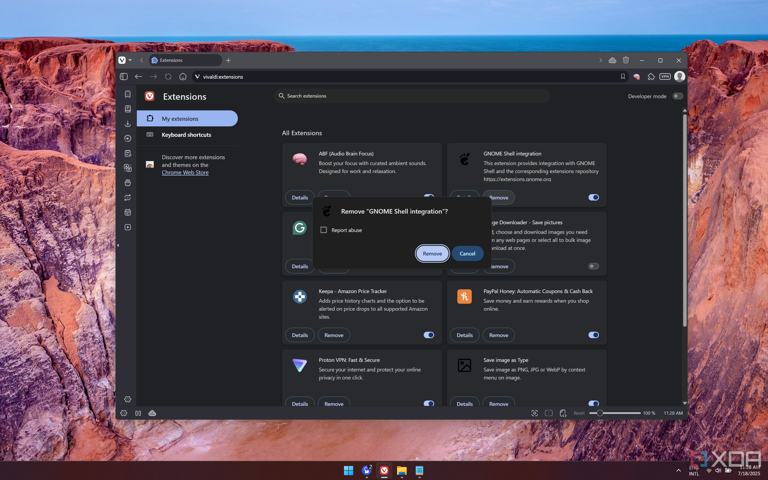Click the page zoom slider
This screenshot has width=768, height=480.
coord(615,413)
